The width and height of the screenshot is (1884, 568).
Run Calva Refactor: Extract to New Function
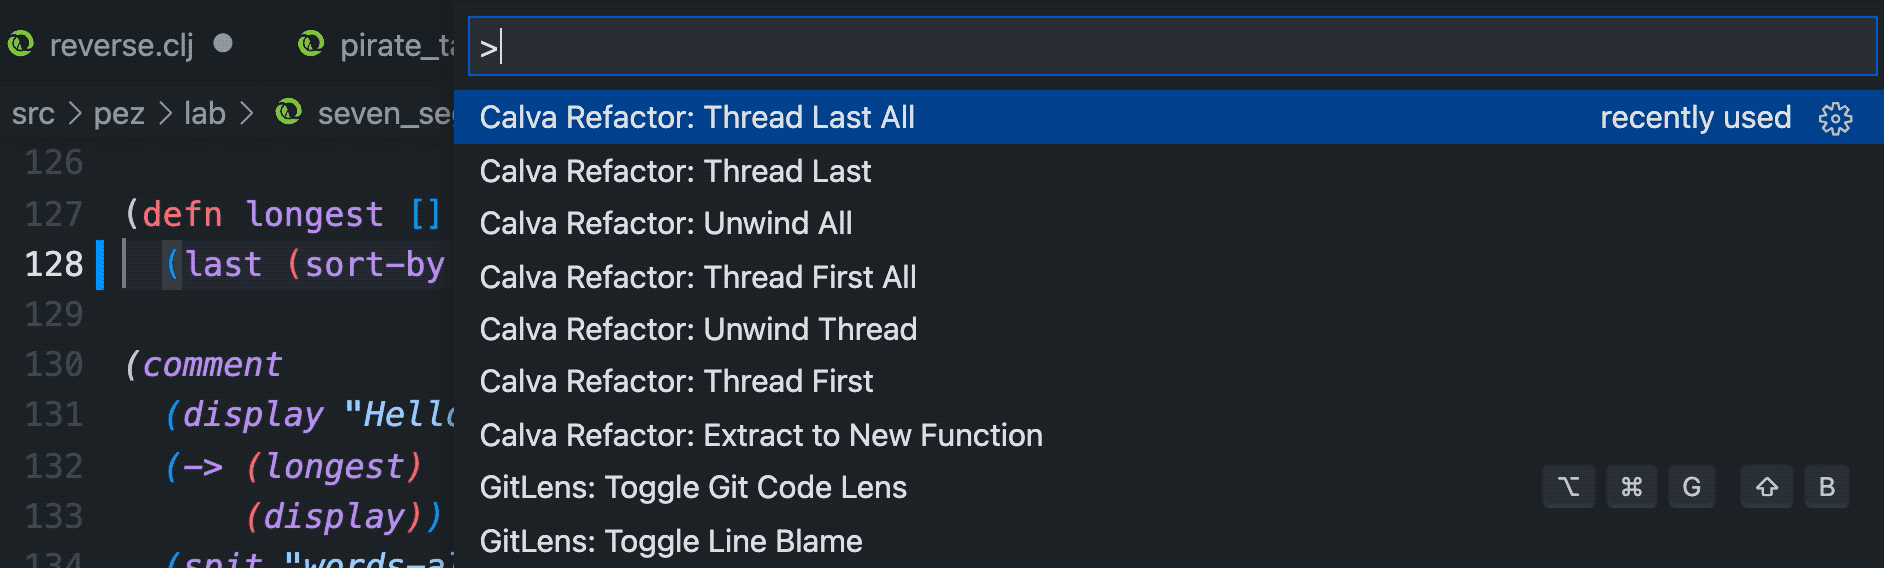pos(761,435)
